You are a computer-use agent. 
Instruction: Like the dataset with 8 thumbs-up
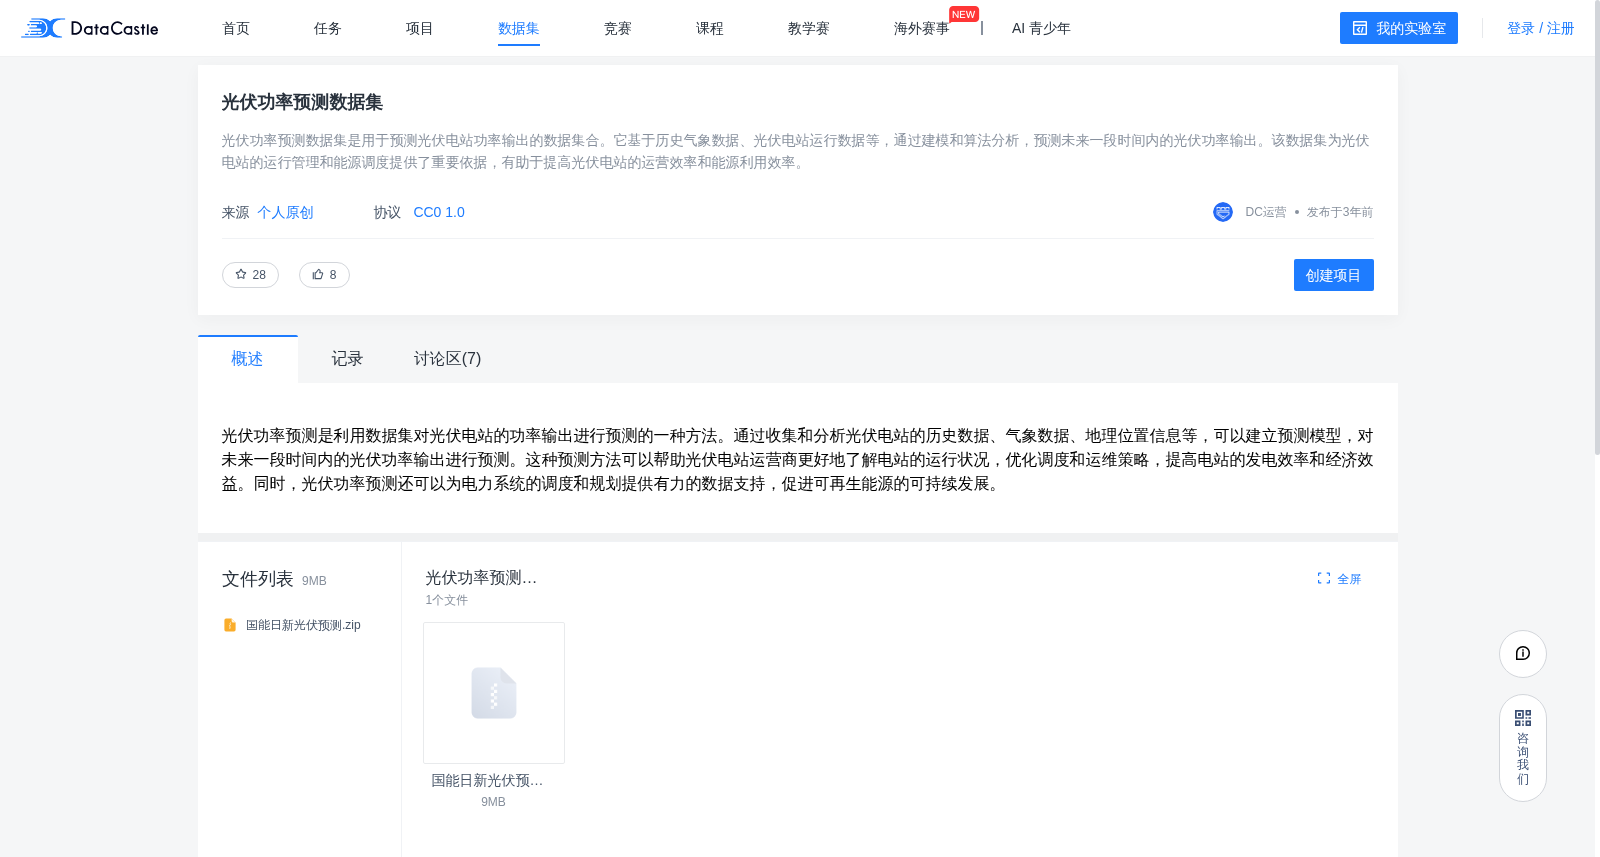[324, 275]
